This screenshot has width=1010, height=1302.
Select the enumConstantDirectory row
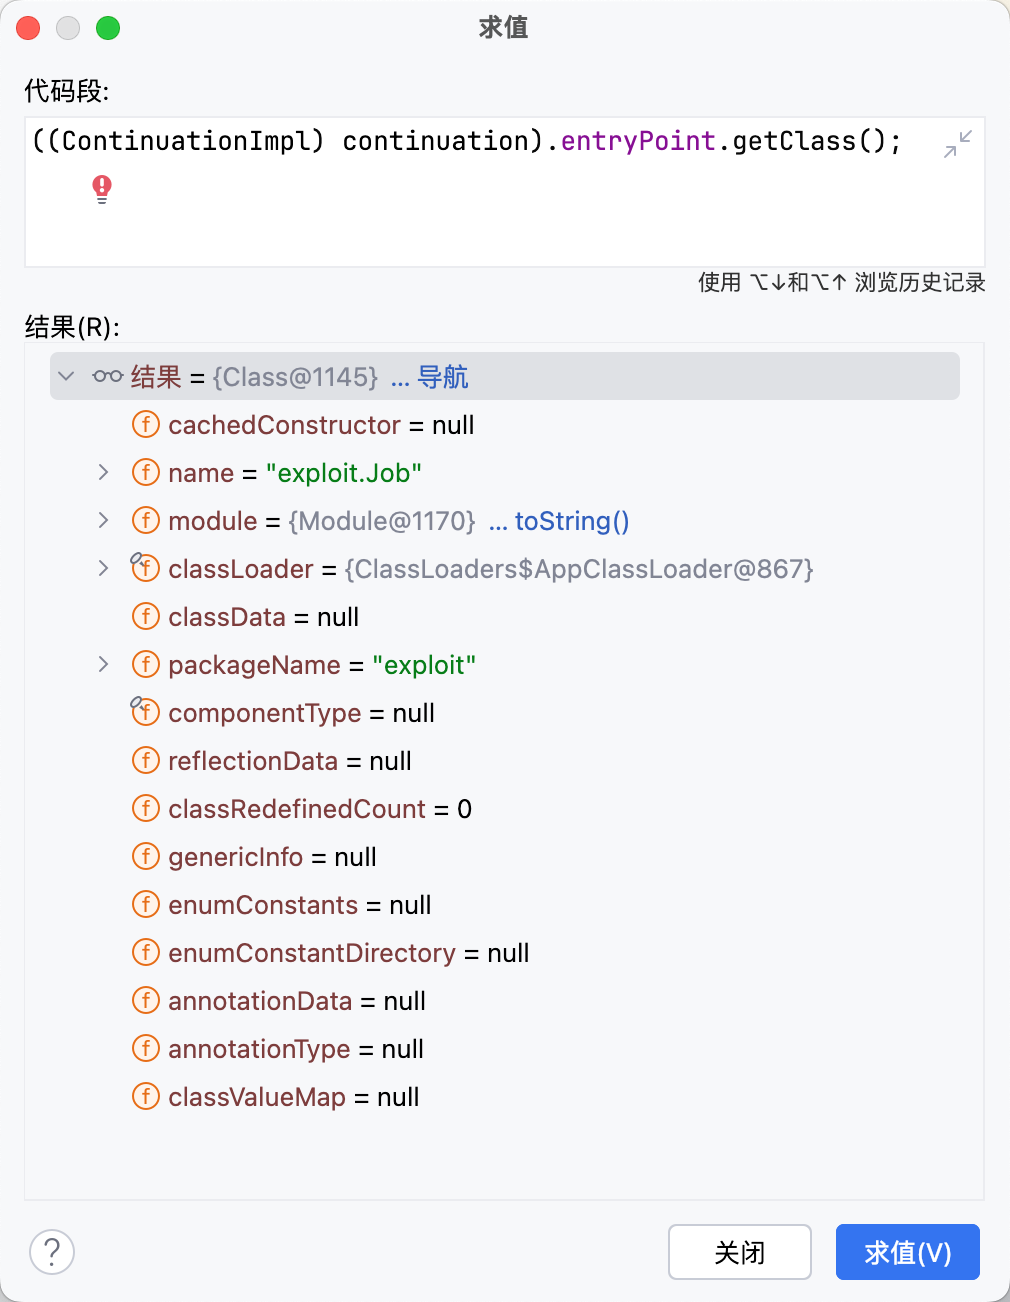pos(505,953)
